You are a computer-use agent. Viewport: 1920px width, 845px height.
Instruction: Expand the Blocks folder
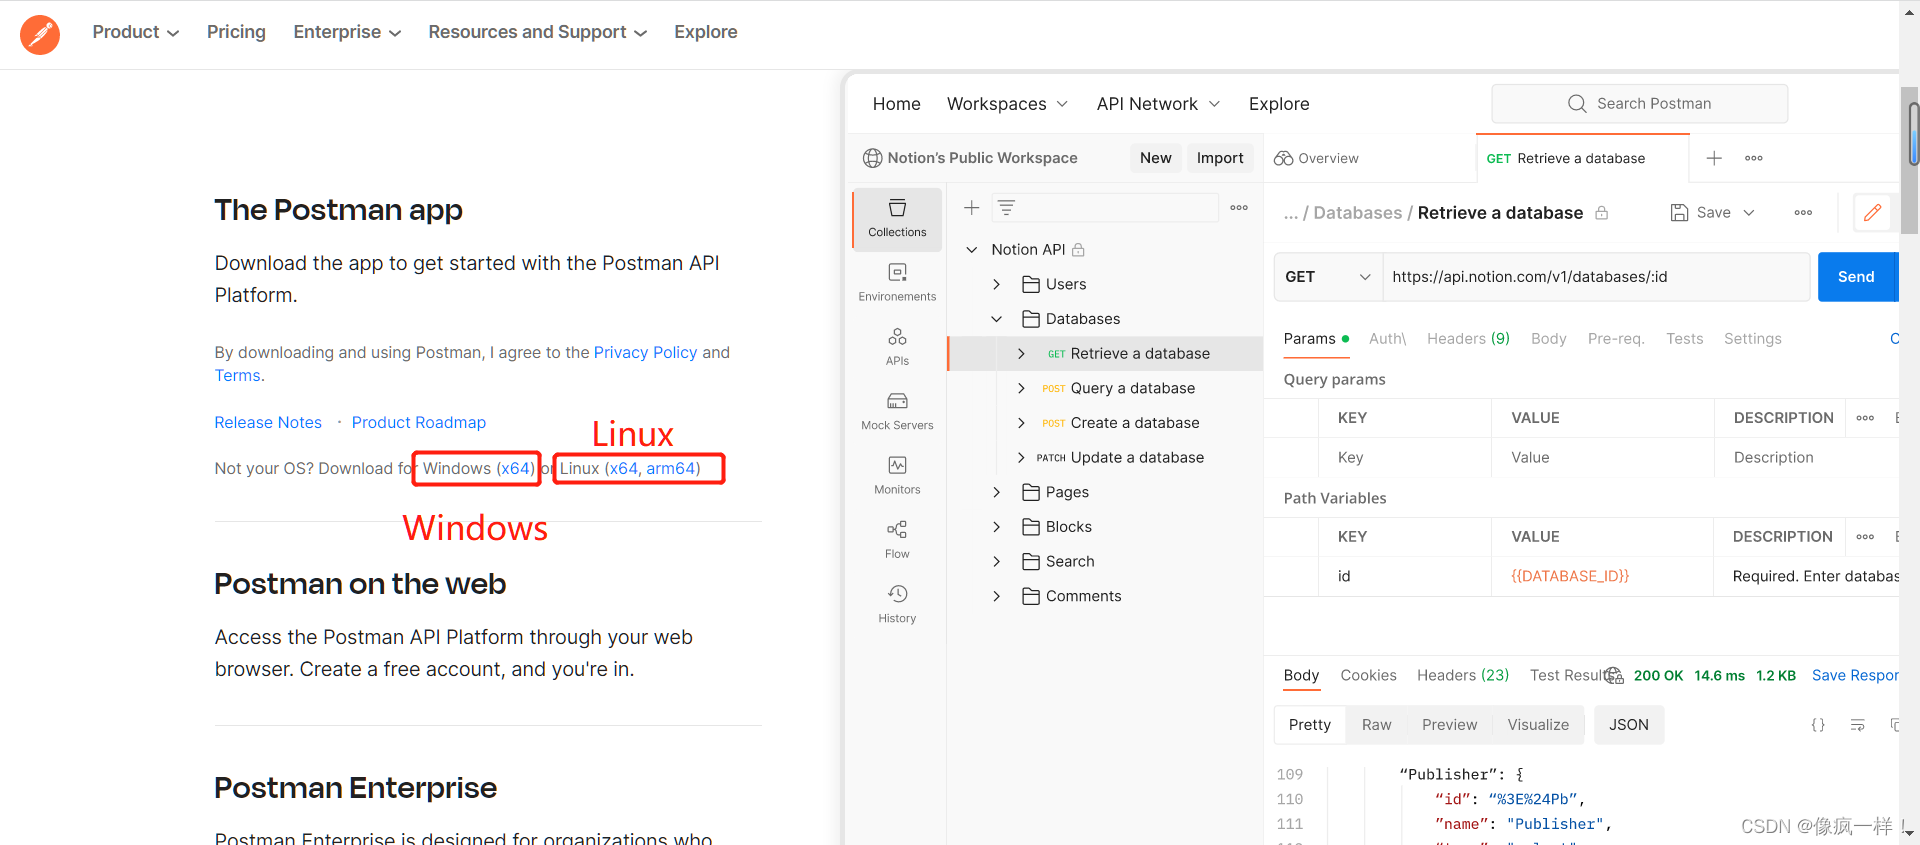click(996, 527)
